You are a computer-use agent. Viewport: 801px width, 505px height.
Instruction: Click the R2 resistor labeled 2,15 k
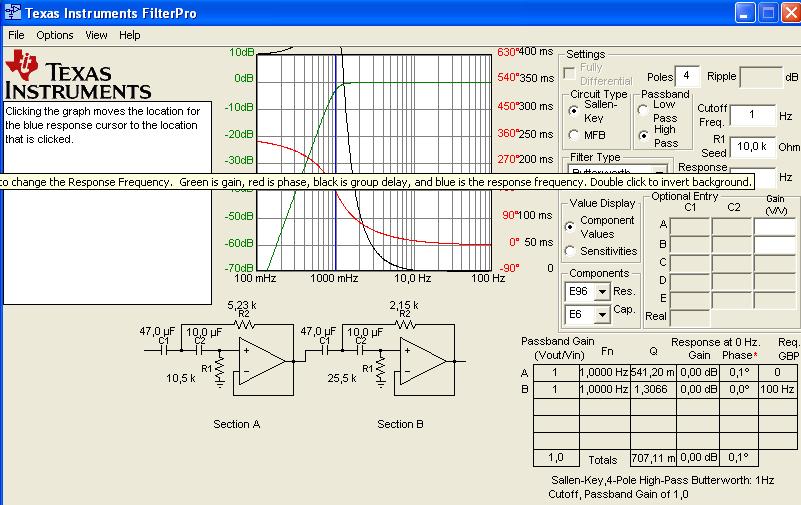405,324
